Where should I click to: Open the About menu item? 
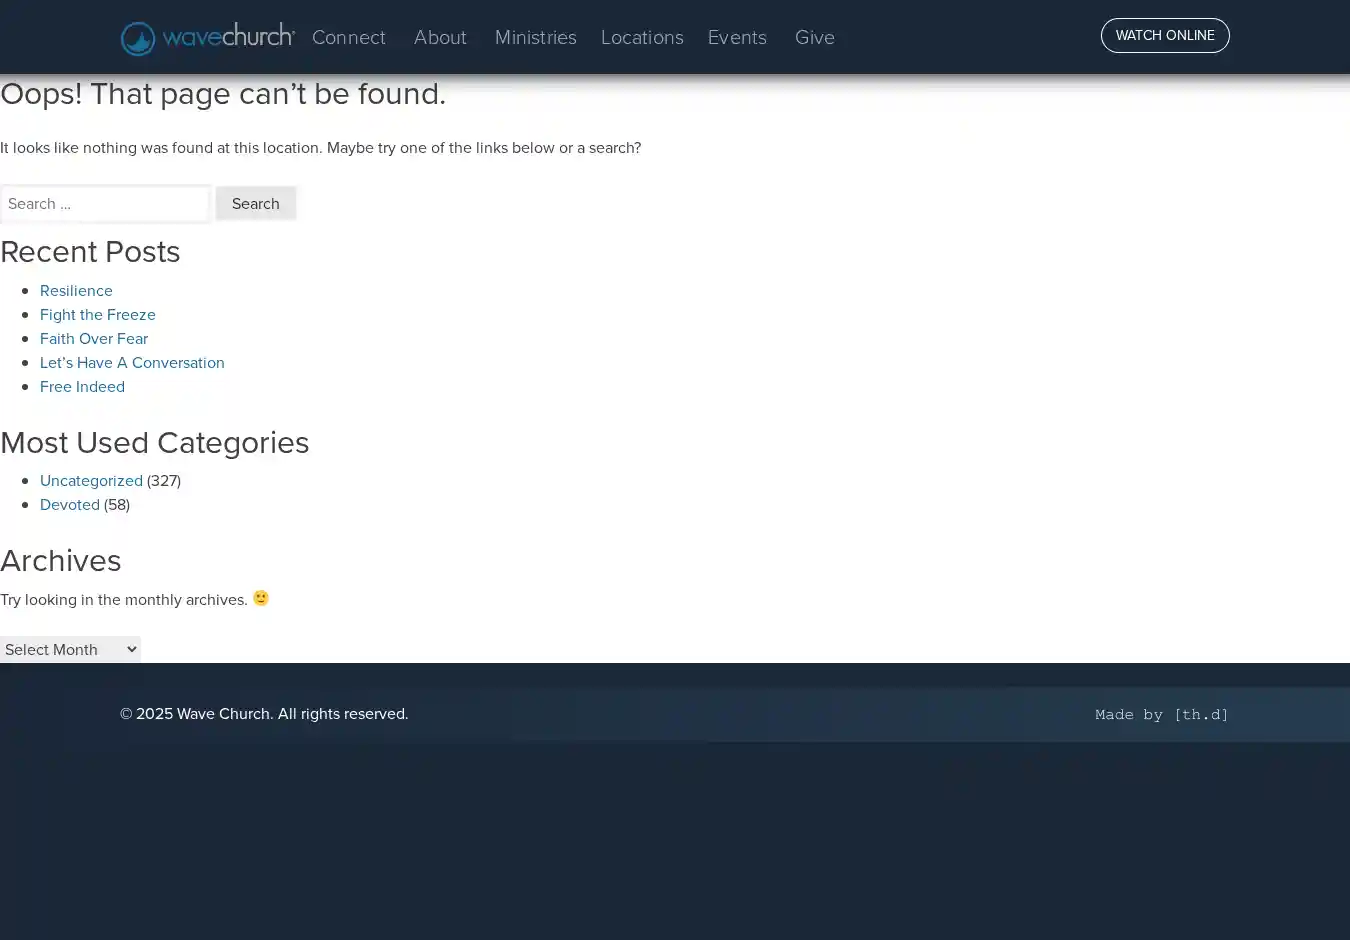[440, 38]
